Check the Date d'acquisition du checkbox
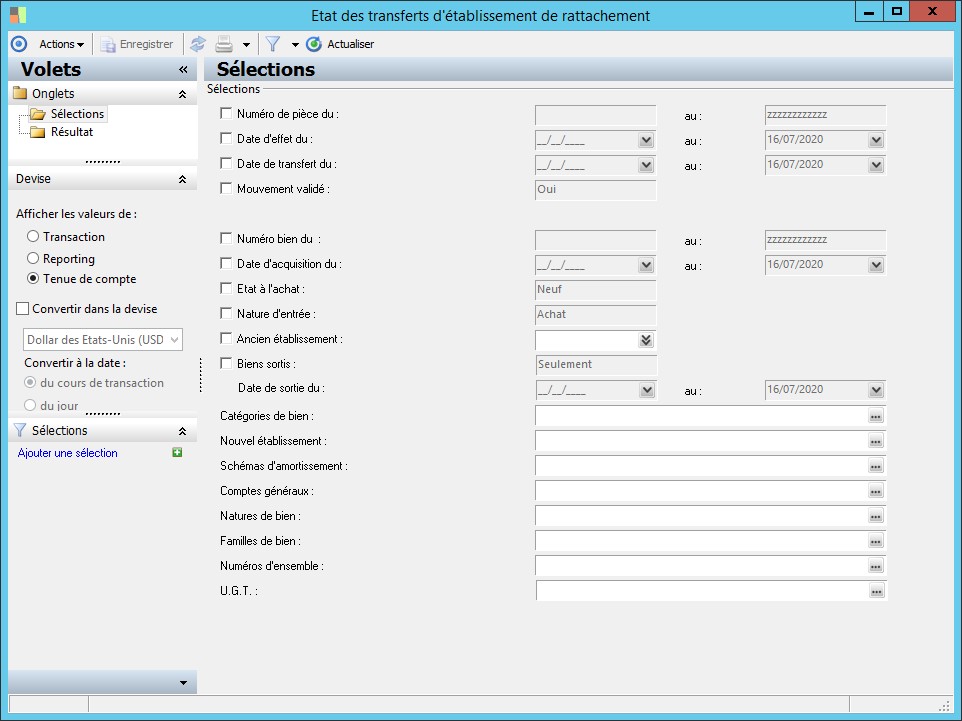The image size is (962, 721). [226, 263]
